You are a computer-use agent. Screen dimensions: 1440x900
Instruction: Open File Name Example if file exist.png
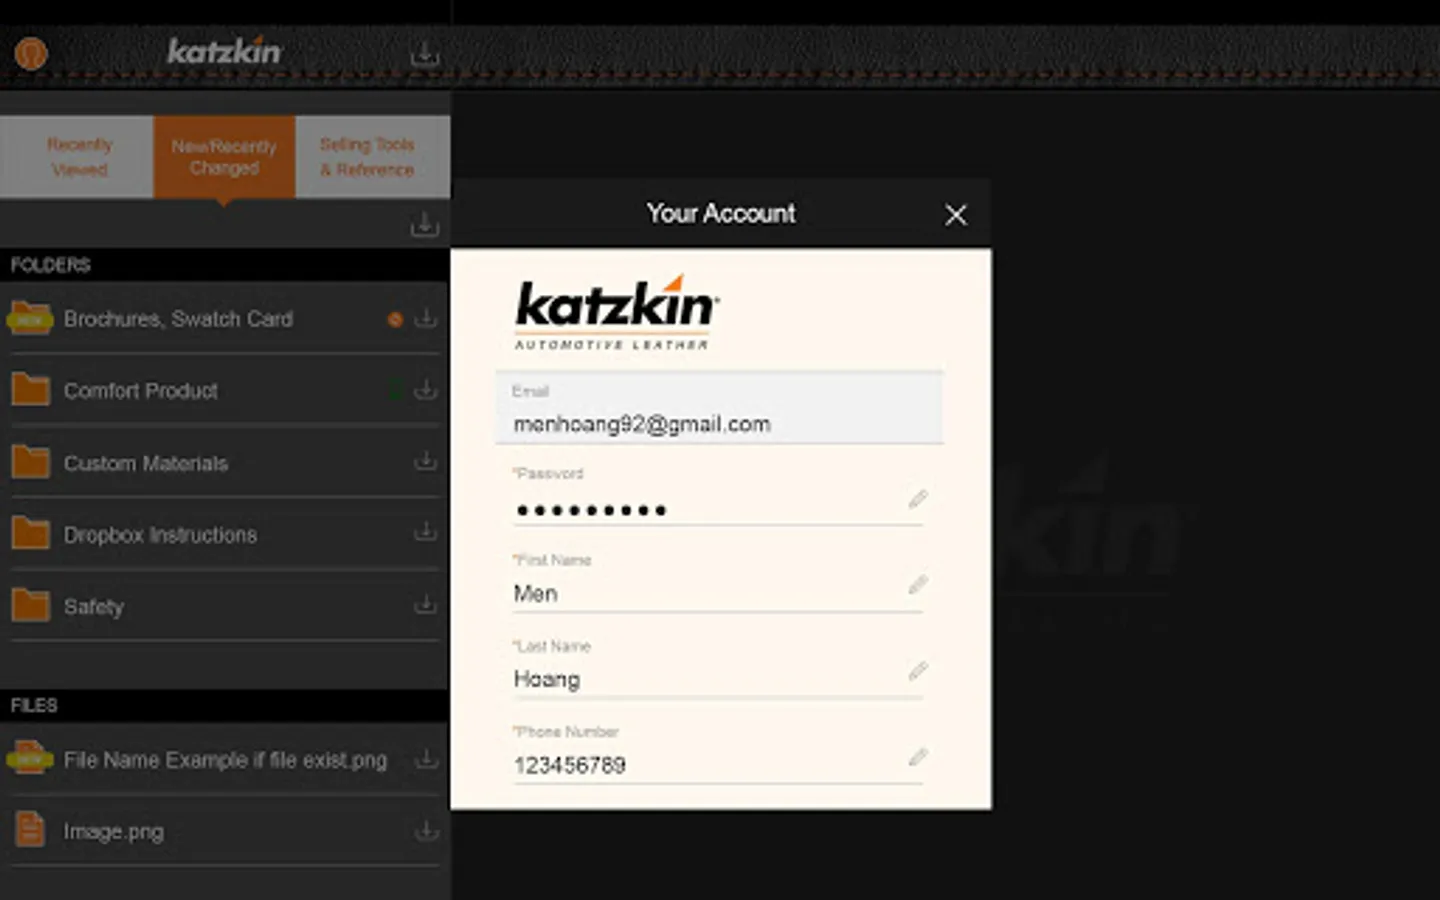[224, 760]
